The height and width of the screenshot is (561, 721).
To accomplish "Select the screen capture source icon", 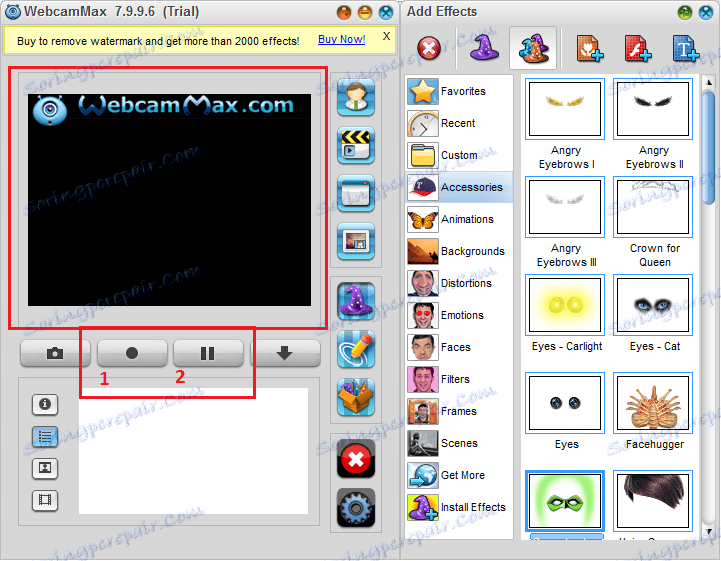I will click(x=356, y=193).
